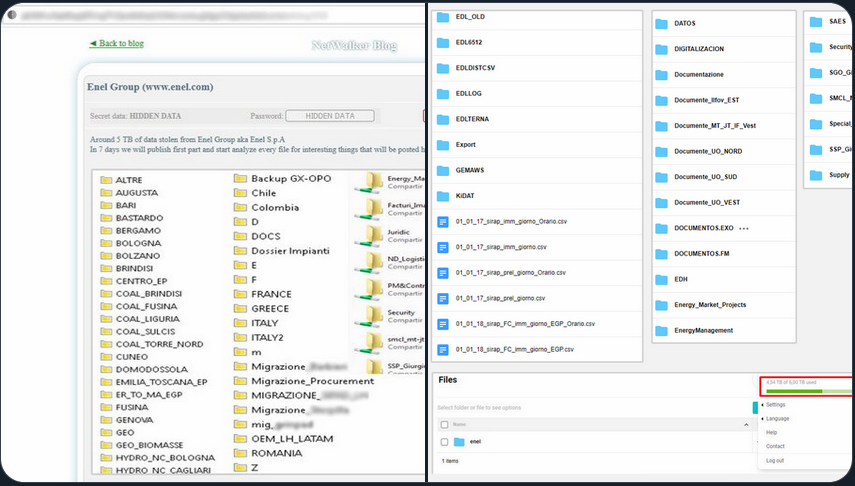Open the AUGUSTA folder icon
The image size is (855, 486).
106,193
